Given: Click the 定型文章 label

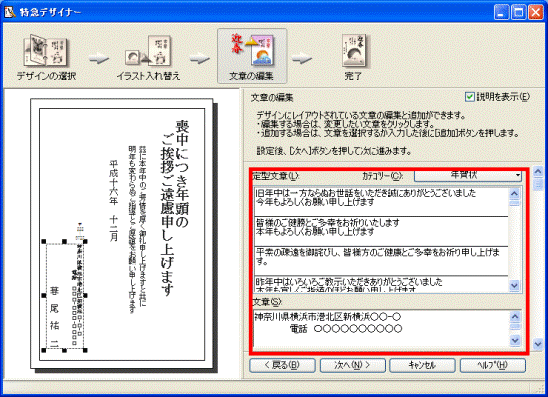Looking at the screenshot, I should click(275, 176).
